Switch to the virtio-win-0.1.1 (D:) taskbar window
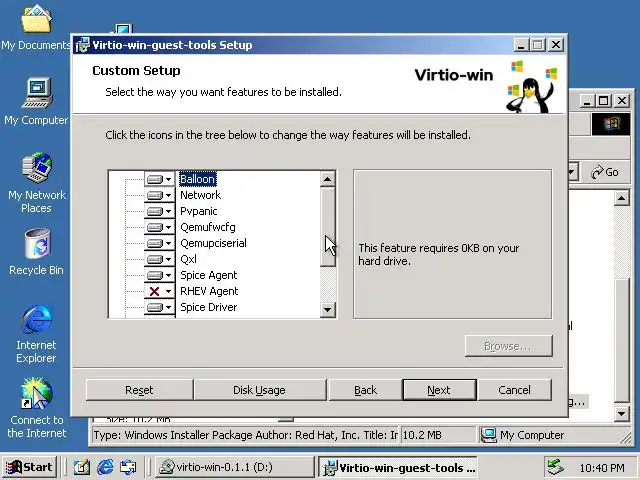This screenshot has height=480, width=640. click(234, 467)
